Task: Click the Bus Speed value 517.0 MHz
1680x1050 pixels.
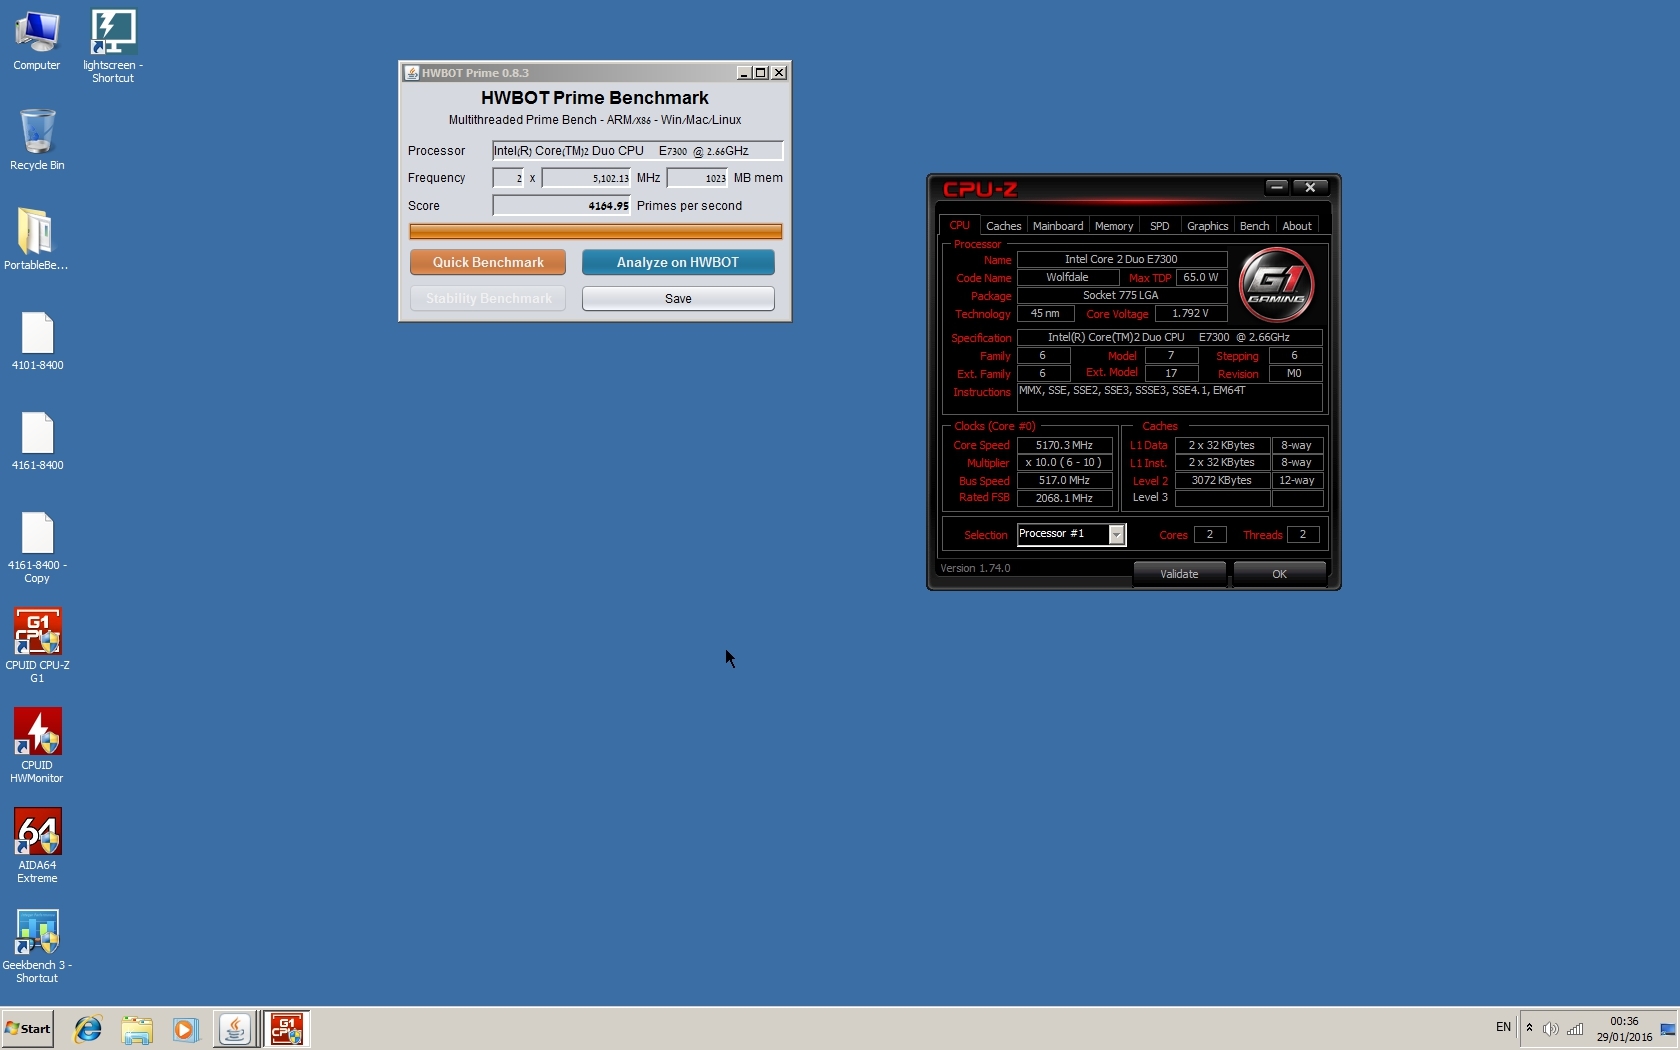Action: pyautogui.click(x=1065, y=481)
